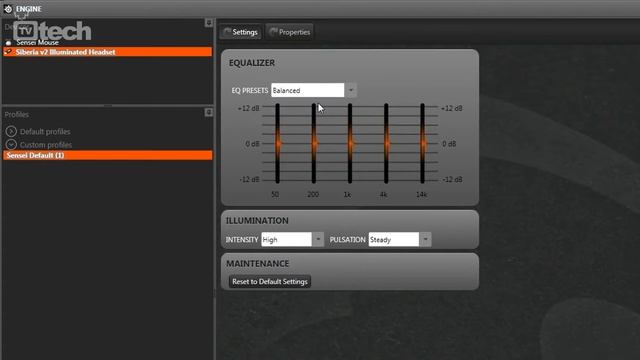Click the EQ PRESETS label
Viewport: 640px width, 360px height.
[x=249, y=90]
